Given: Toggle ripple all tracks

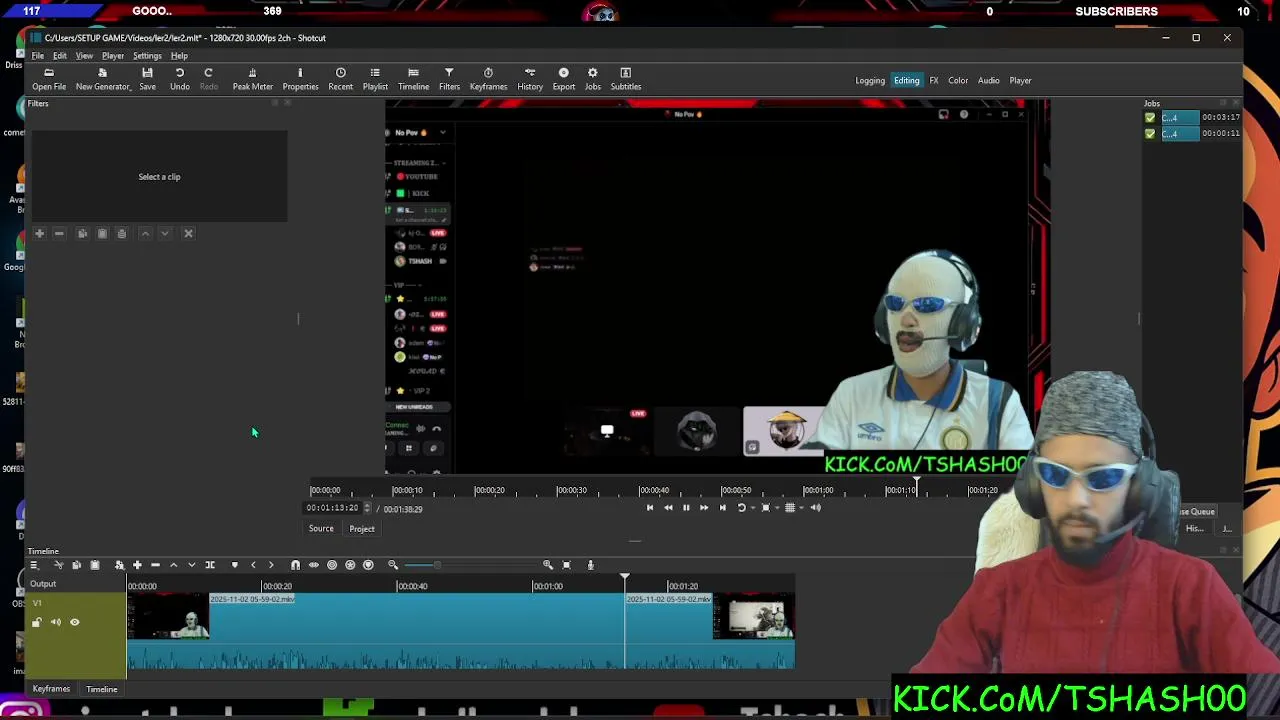Looking at the screenshot, I should [350, 565].
